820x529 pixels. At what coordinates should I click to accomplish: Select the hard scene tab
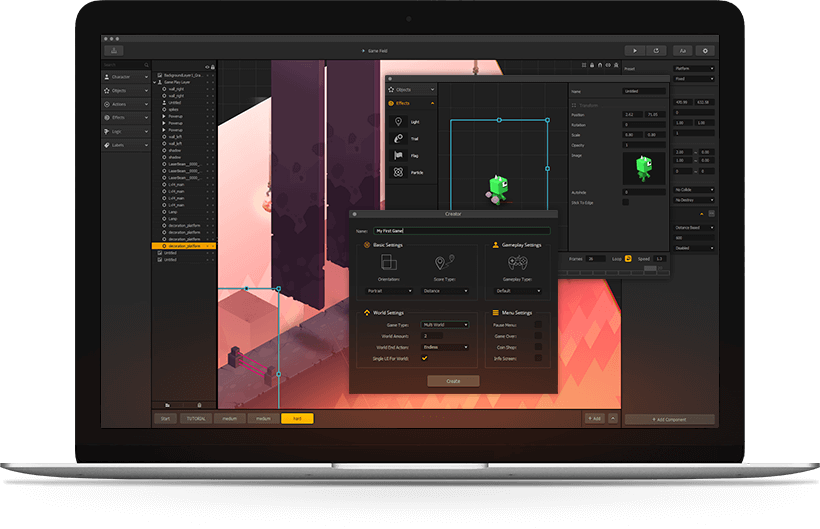point(297,419)
